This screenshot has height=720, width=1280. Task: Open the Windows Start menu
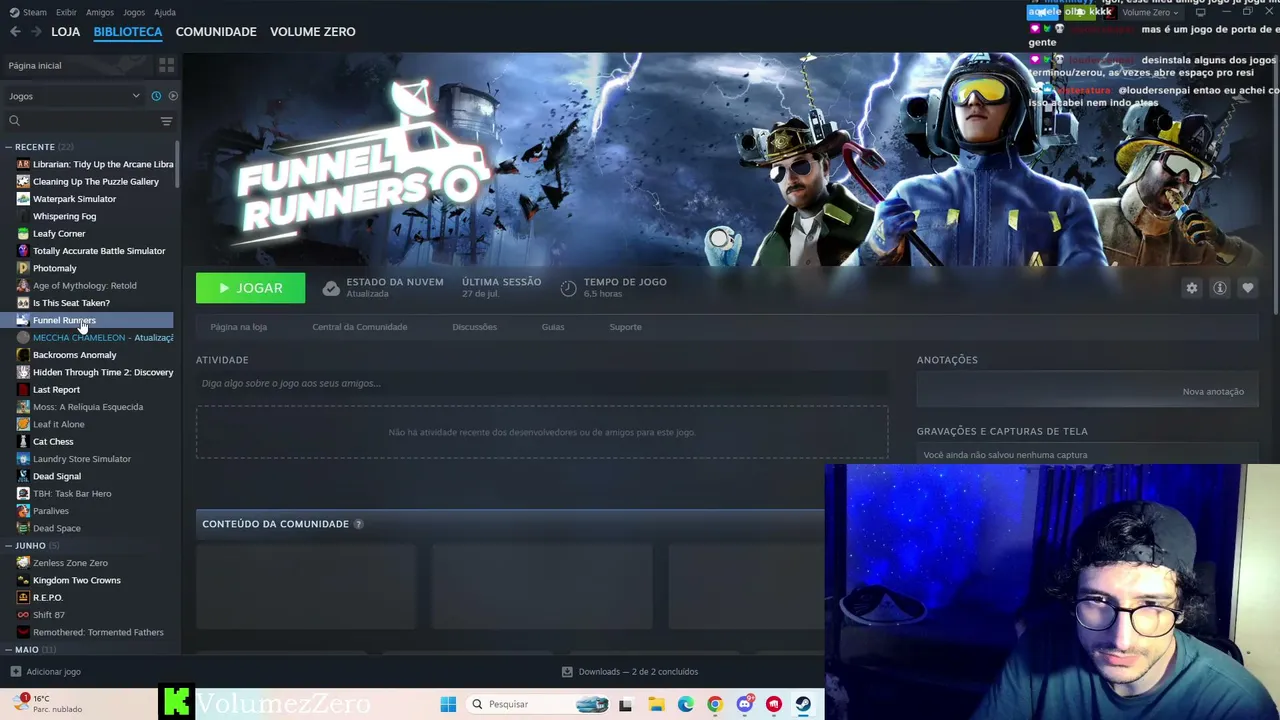[448, 704]
